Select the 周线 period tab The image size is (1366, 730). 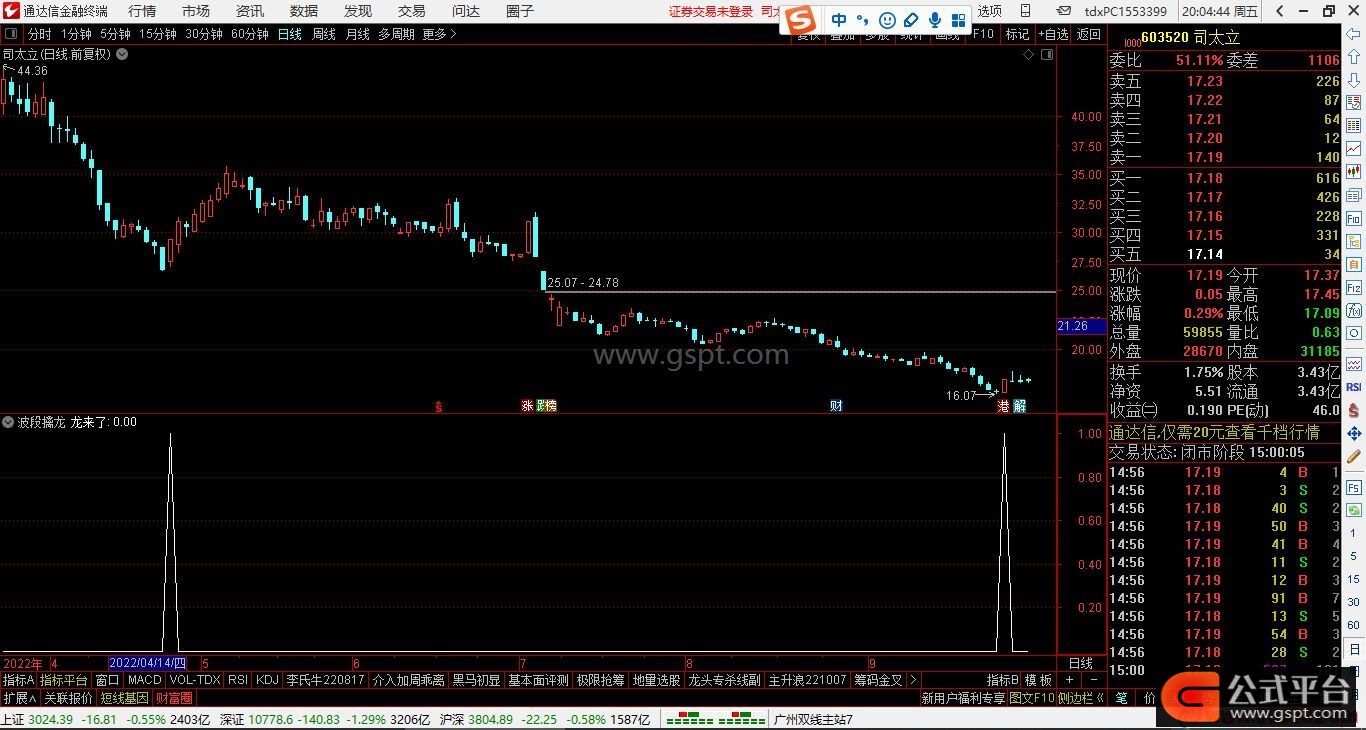coord(324,34)
